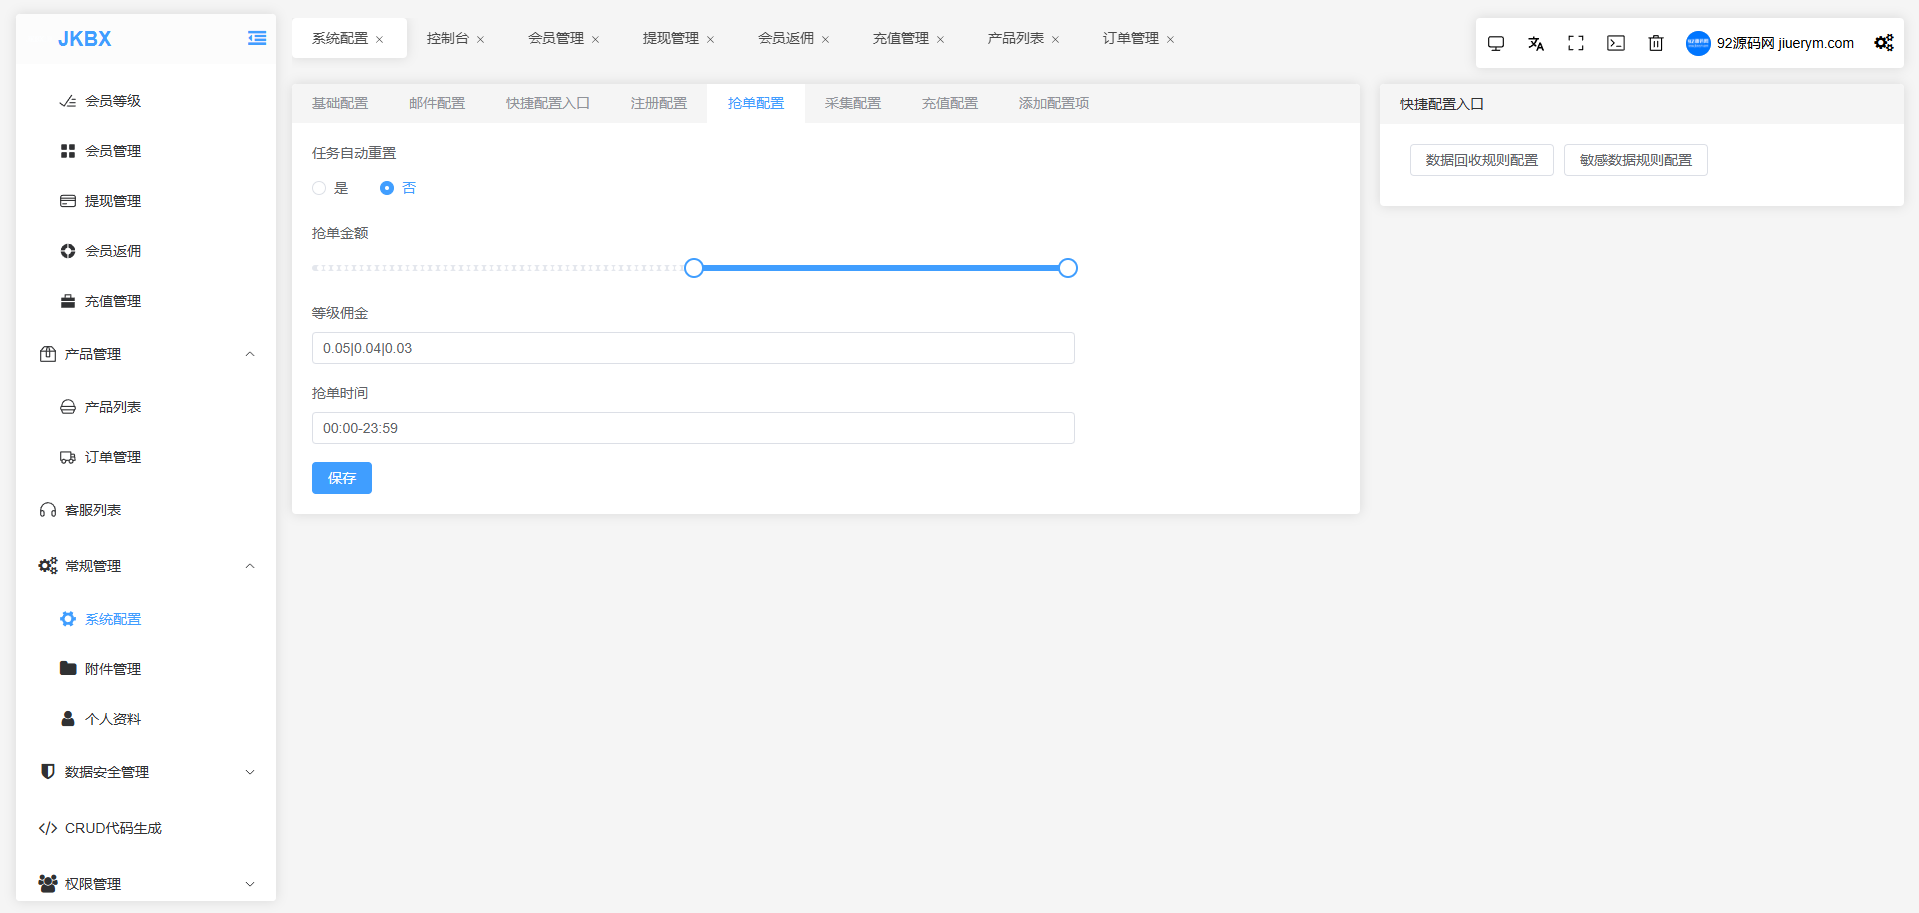Open 订单管理 page tab

(1131, 38)
